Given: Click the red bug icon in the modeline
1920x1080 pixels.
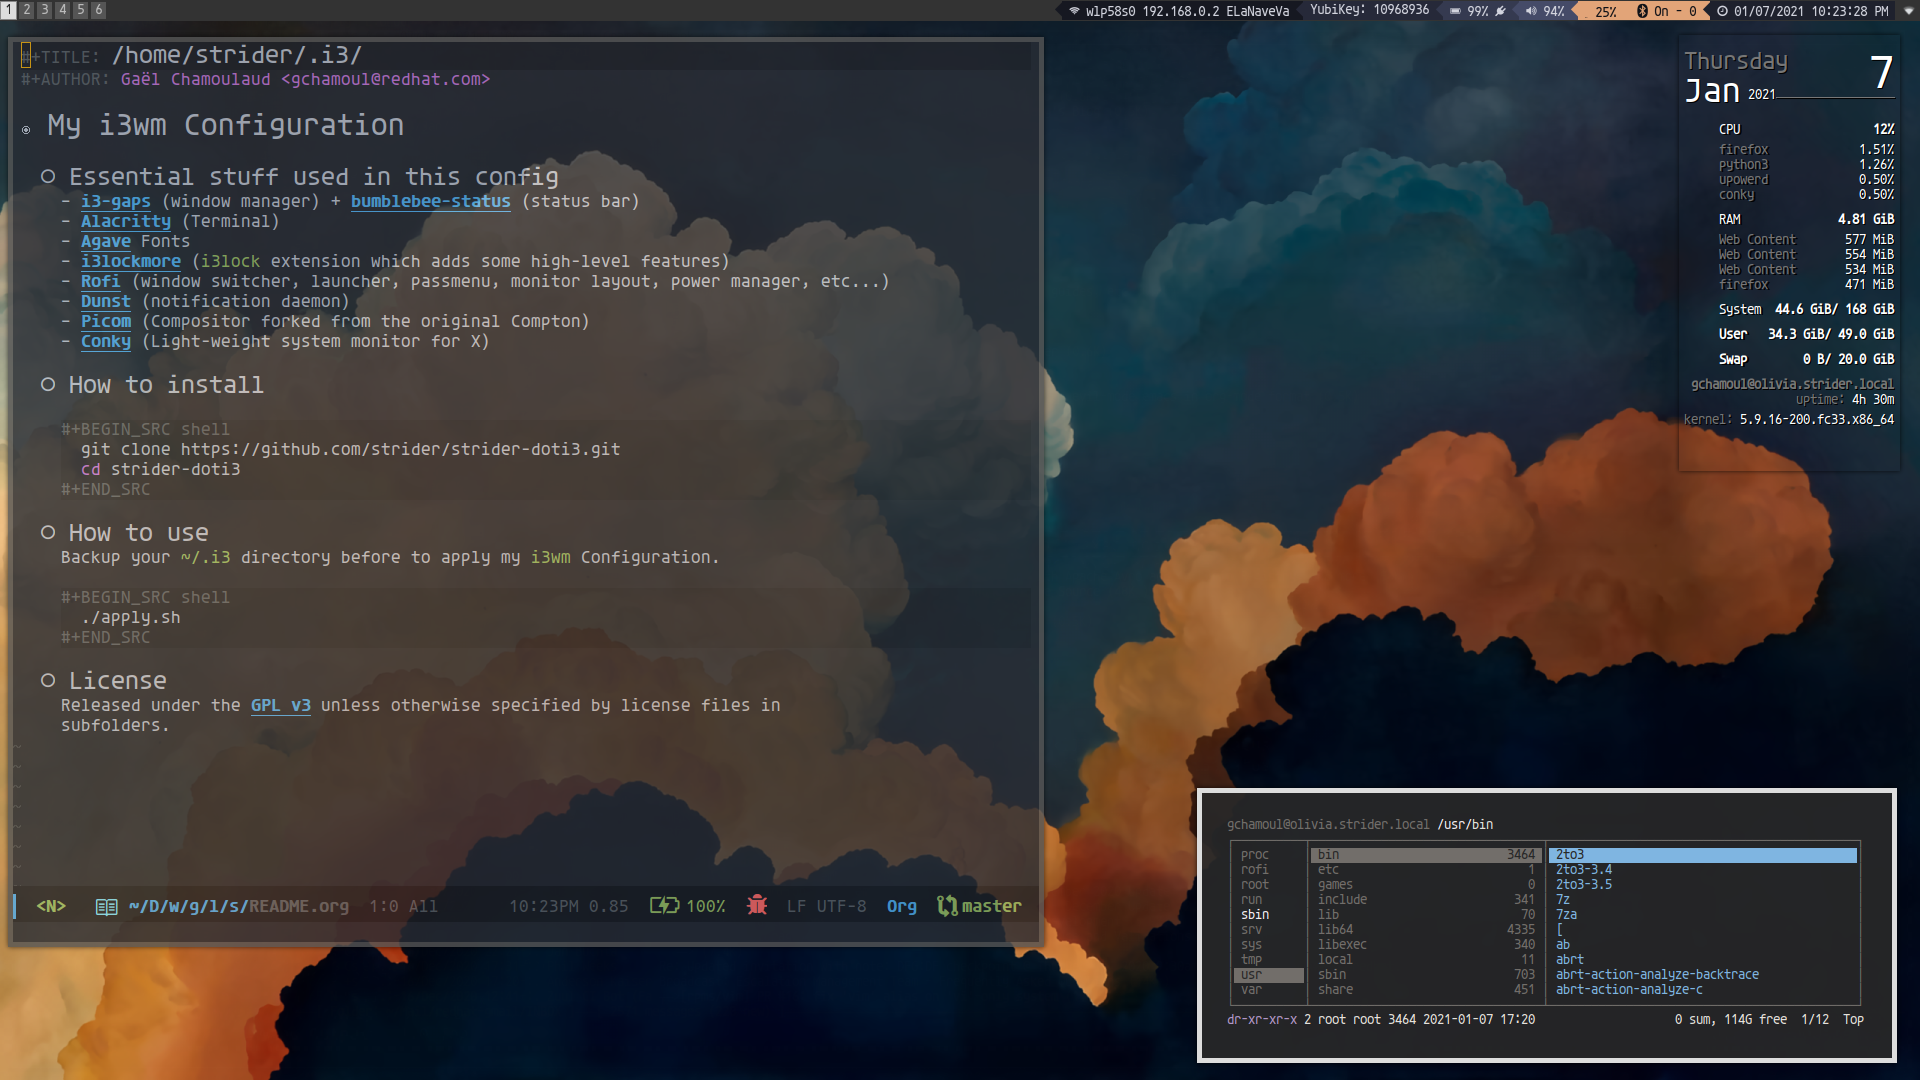Looking at the screenshot, I should click(757, 905).
